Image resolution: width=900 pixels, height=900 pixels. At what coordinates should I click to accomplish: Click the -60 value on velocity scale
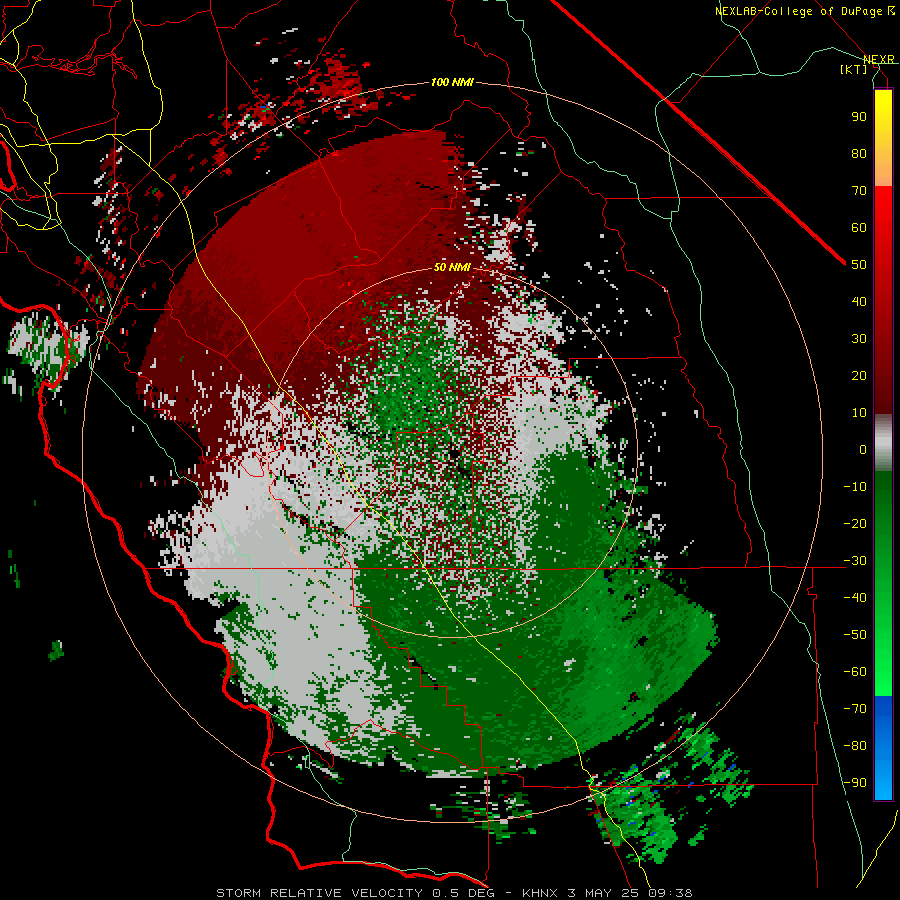855,672
